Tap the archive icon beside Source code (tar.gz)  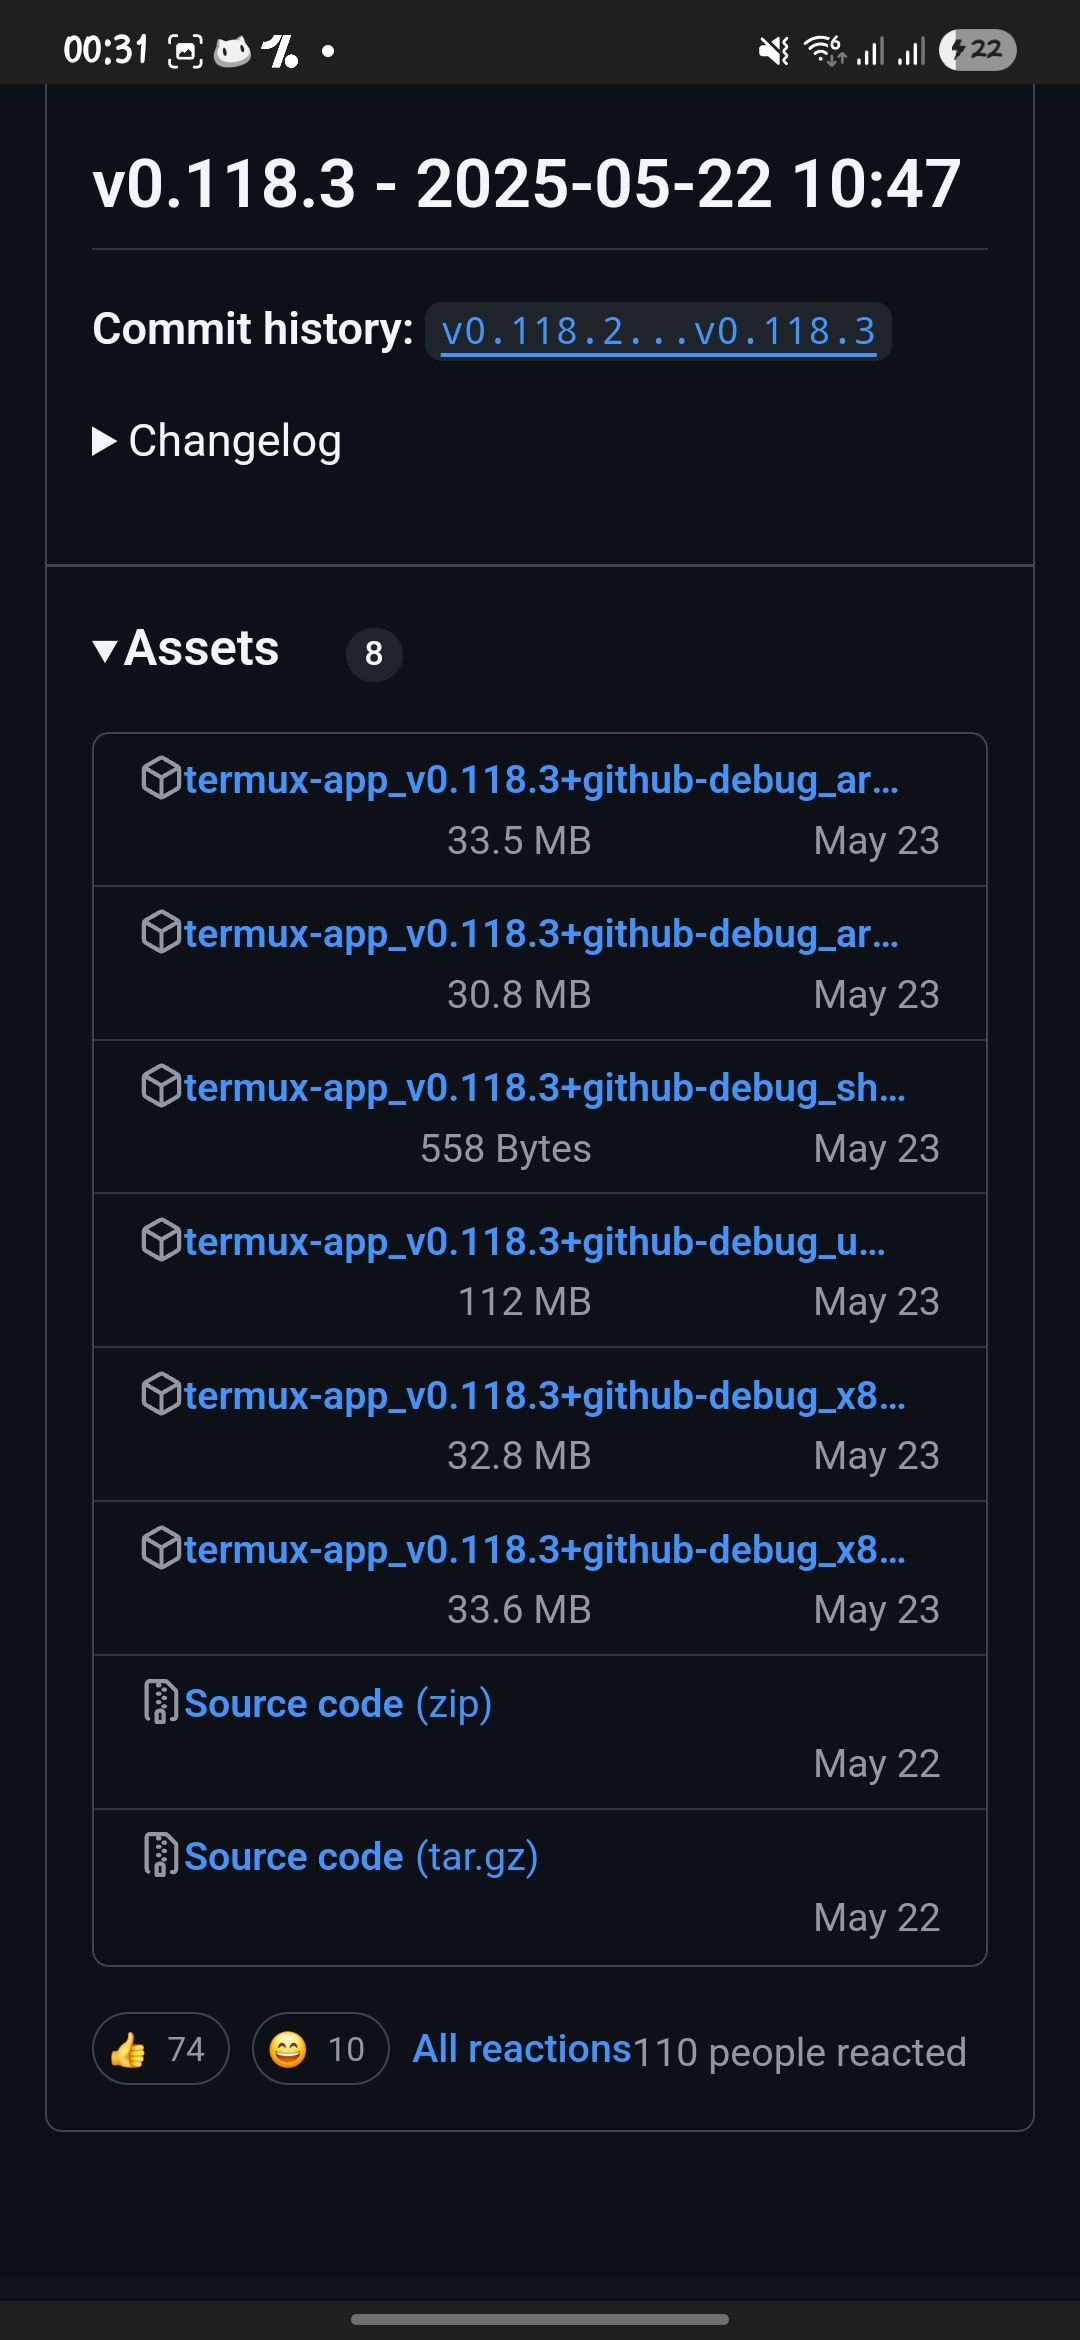[x=161, y=1855]
